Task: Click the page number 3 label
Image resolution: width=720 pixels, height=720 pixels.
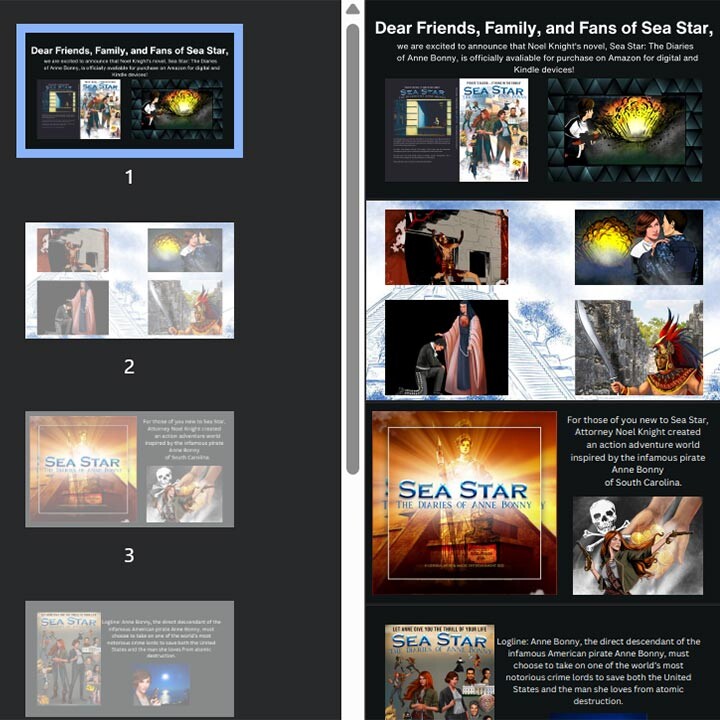Action: tap(129, 555)
